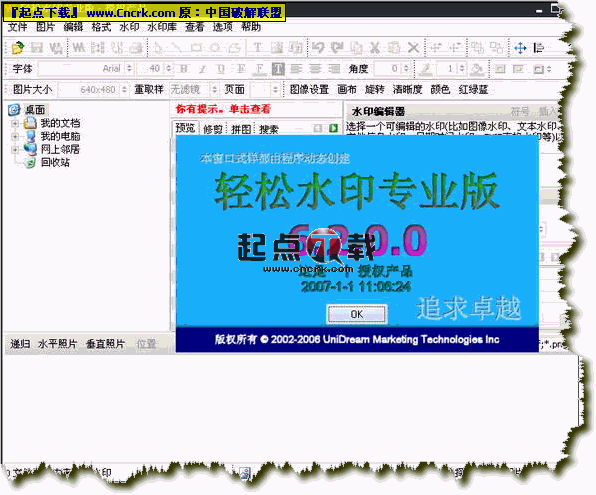Click the save disk icon
Screen dimensions: 596x495
click(x=37, y=48)
